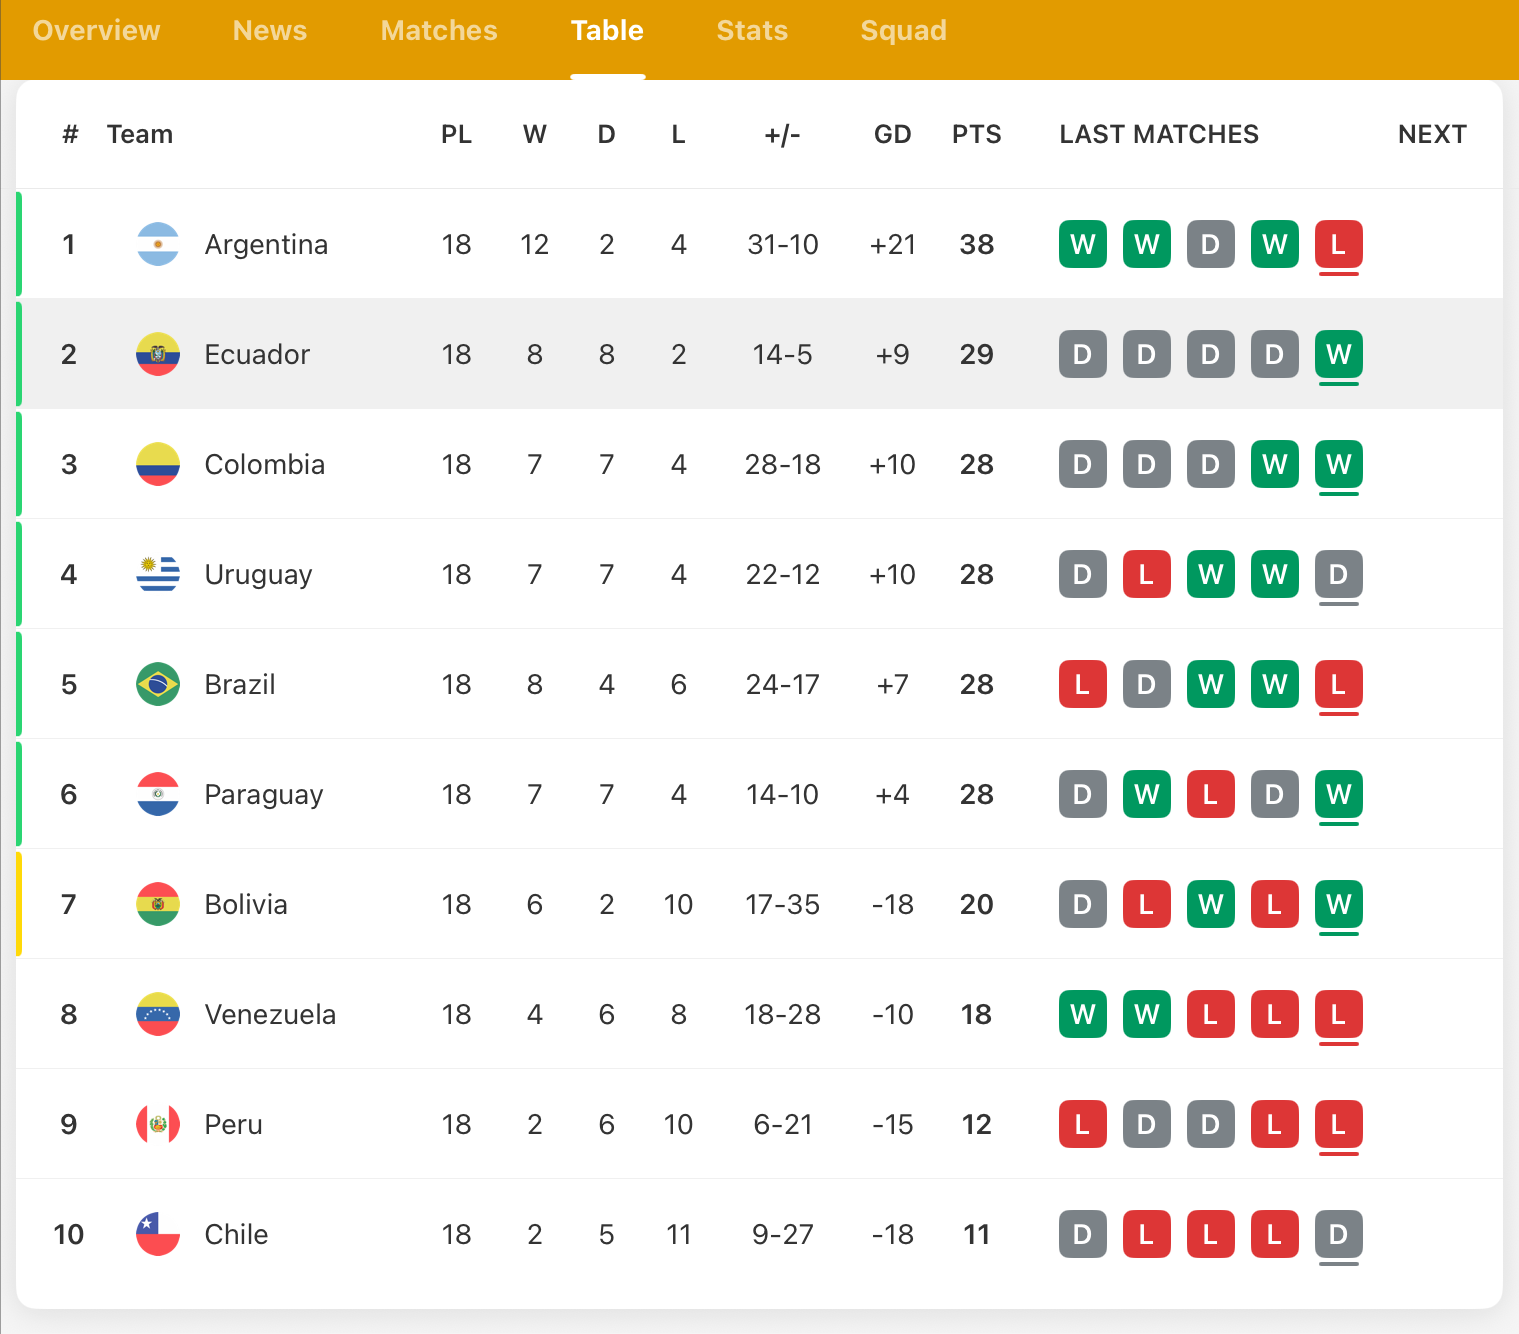
Task: Click the Brazil flag icon
Action: 158,684
